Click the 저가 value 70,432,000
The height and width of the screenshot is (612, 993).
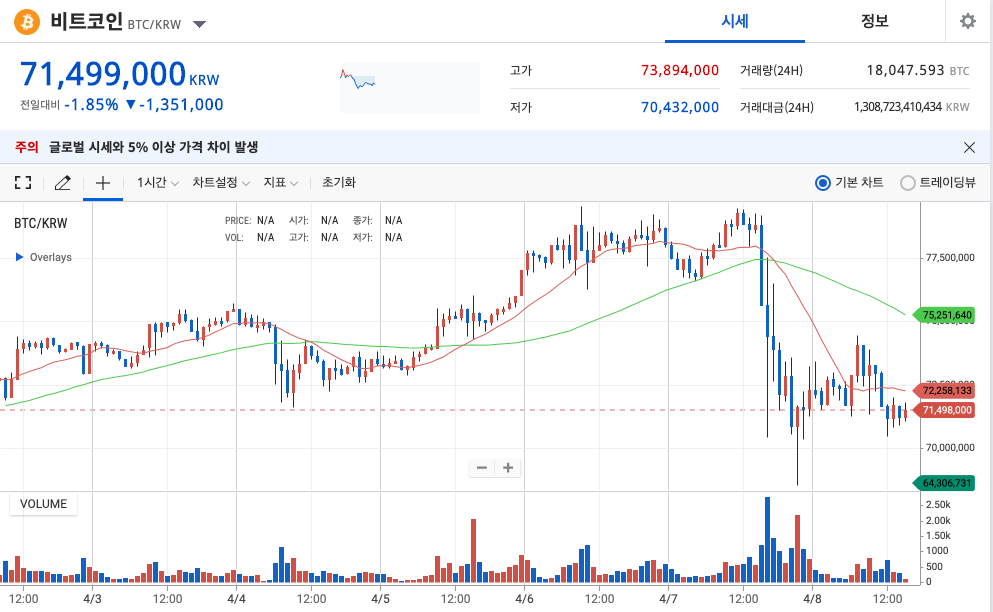680,107
